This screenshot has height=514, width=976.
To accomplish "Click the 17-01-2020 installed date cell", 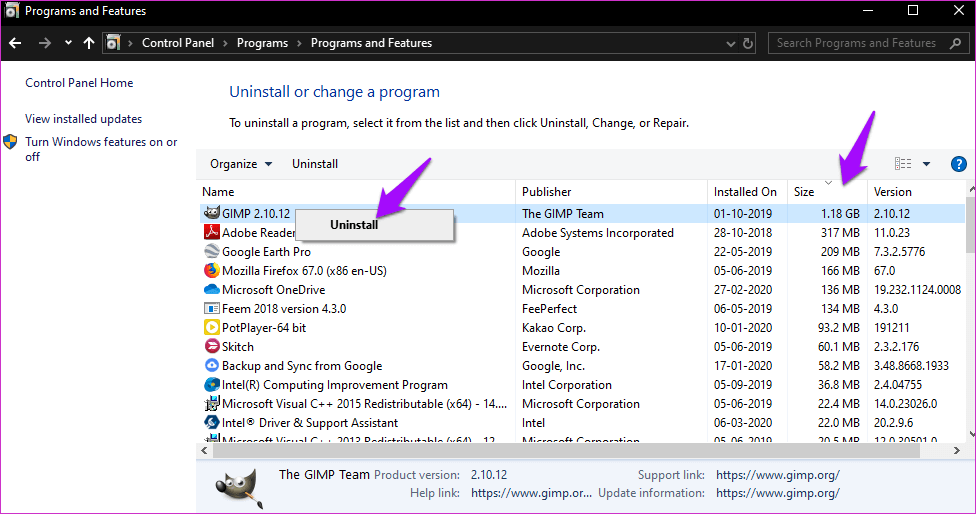I will [743, 366].
